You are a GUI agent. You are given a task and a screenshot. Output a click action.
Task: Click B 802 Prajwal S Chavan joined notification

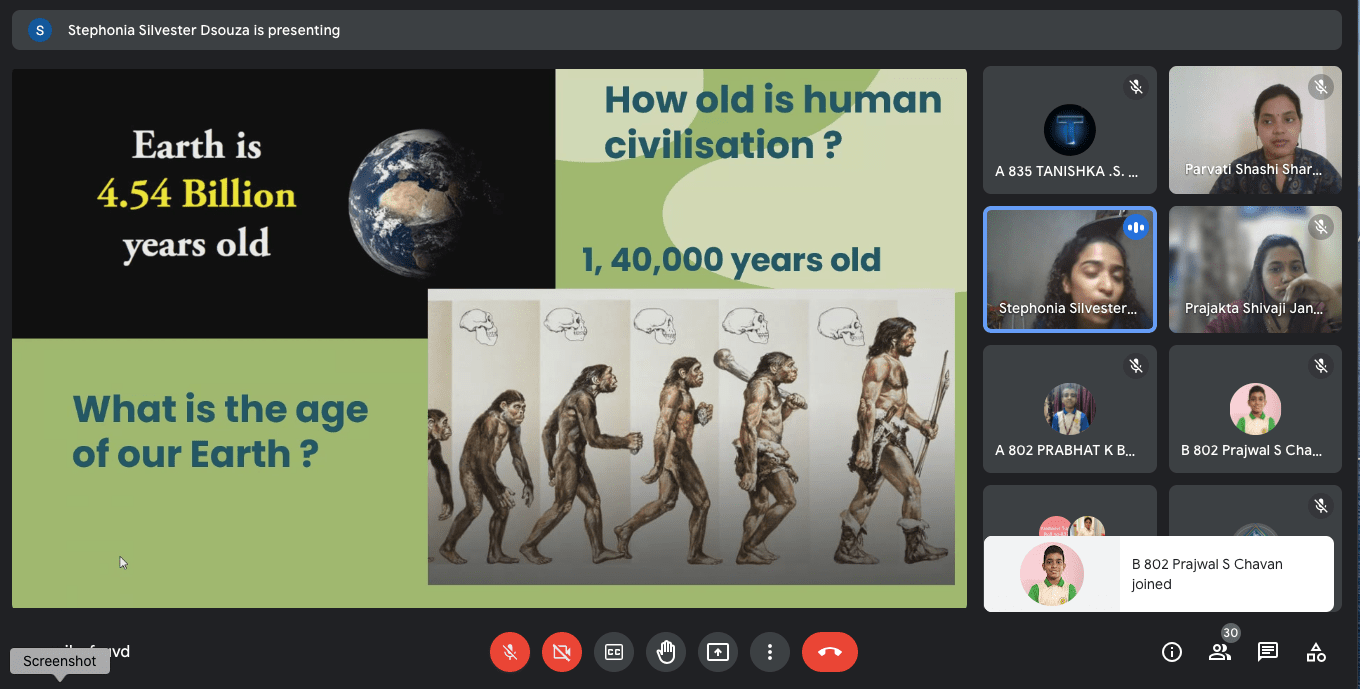1158,574
